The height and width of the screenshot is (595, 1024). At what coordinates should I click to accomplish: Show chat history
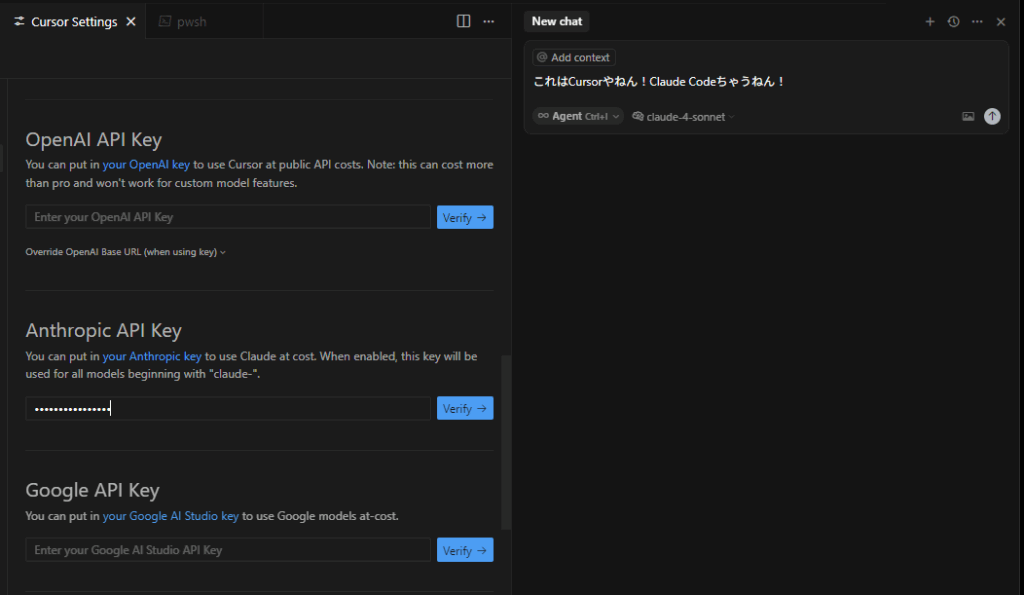(953, 22)
